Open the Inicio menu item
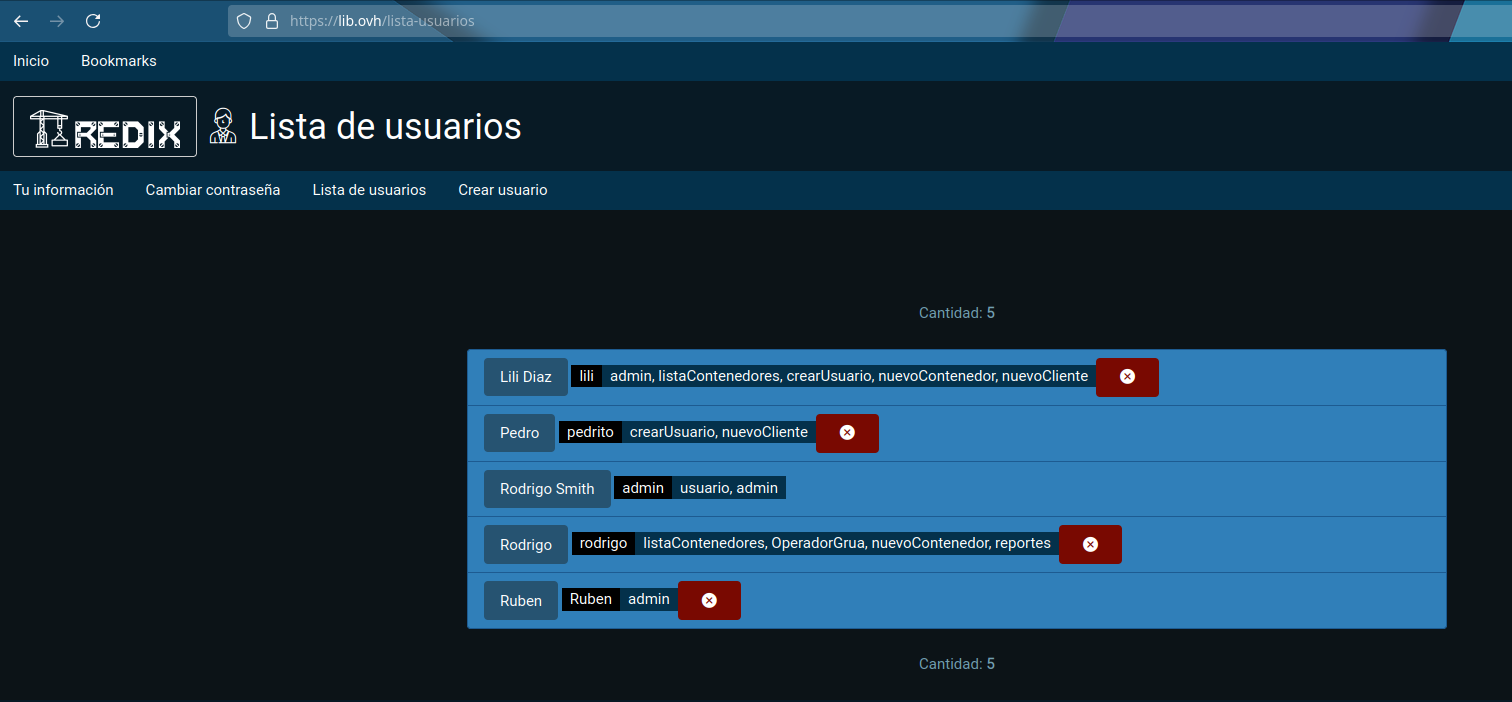This screenshot has width=1512, height=702. coord(31,61)
